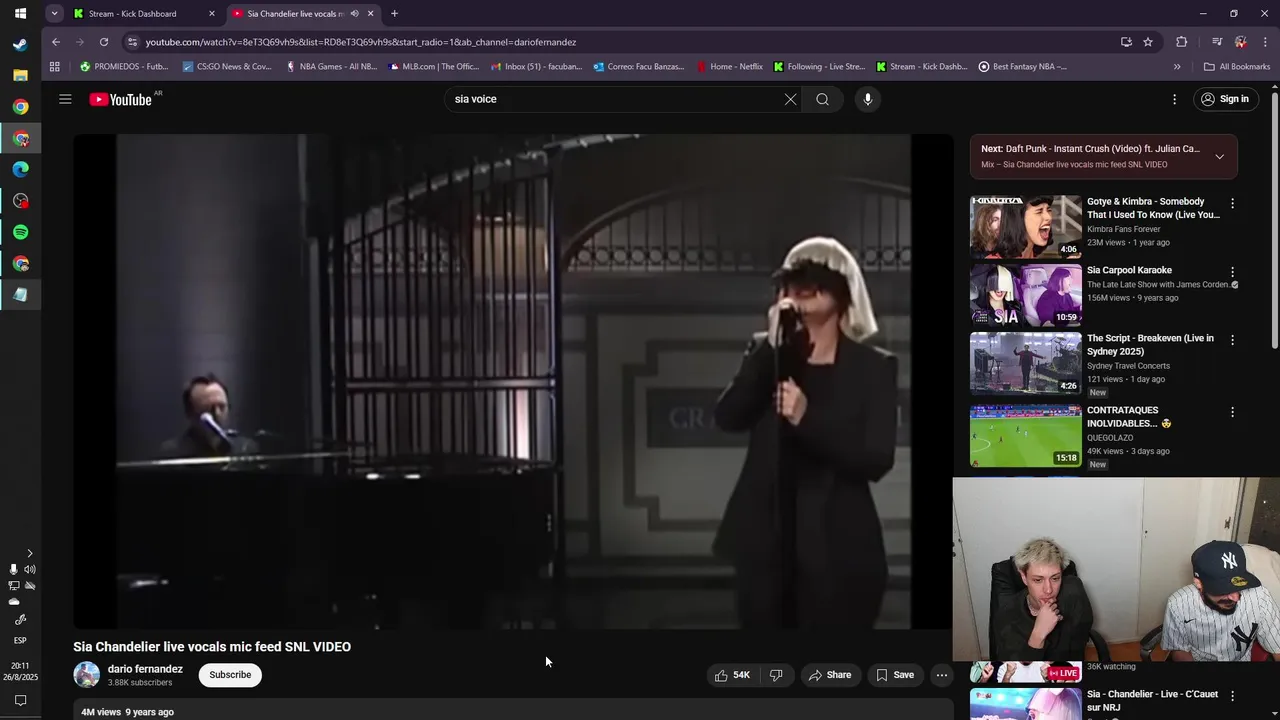Open Sia Carpool Karaoke video title

[1129, 270]
